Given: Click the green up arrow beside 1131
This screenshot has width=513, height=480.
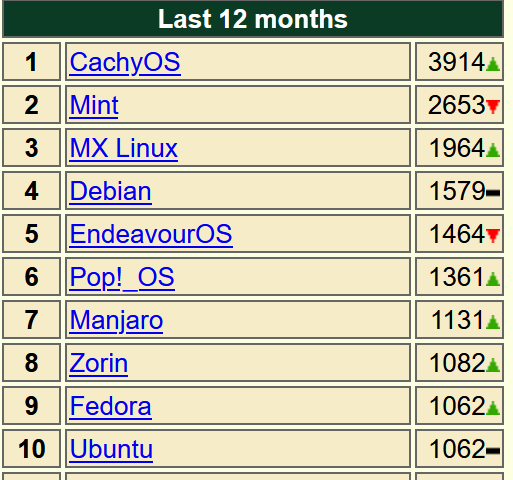Looking at the screenshot, I should click(493, 322).
